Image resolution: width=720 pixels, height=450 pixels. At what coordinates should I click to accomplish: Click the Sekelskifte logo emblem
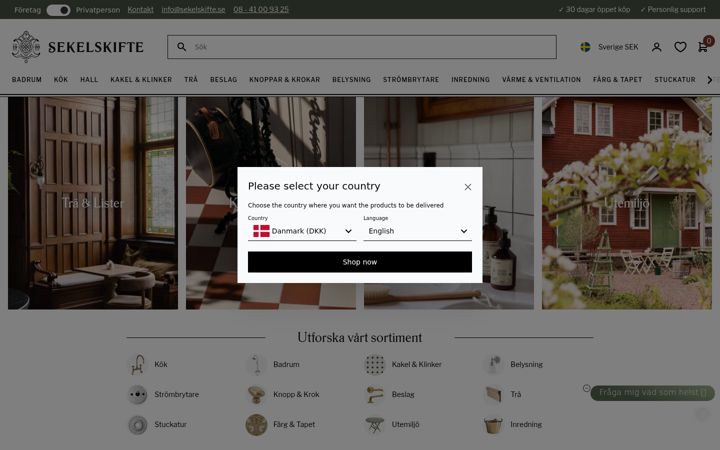(x=26, y=46)
